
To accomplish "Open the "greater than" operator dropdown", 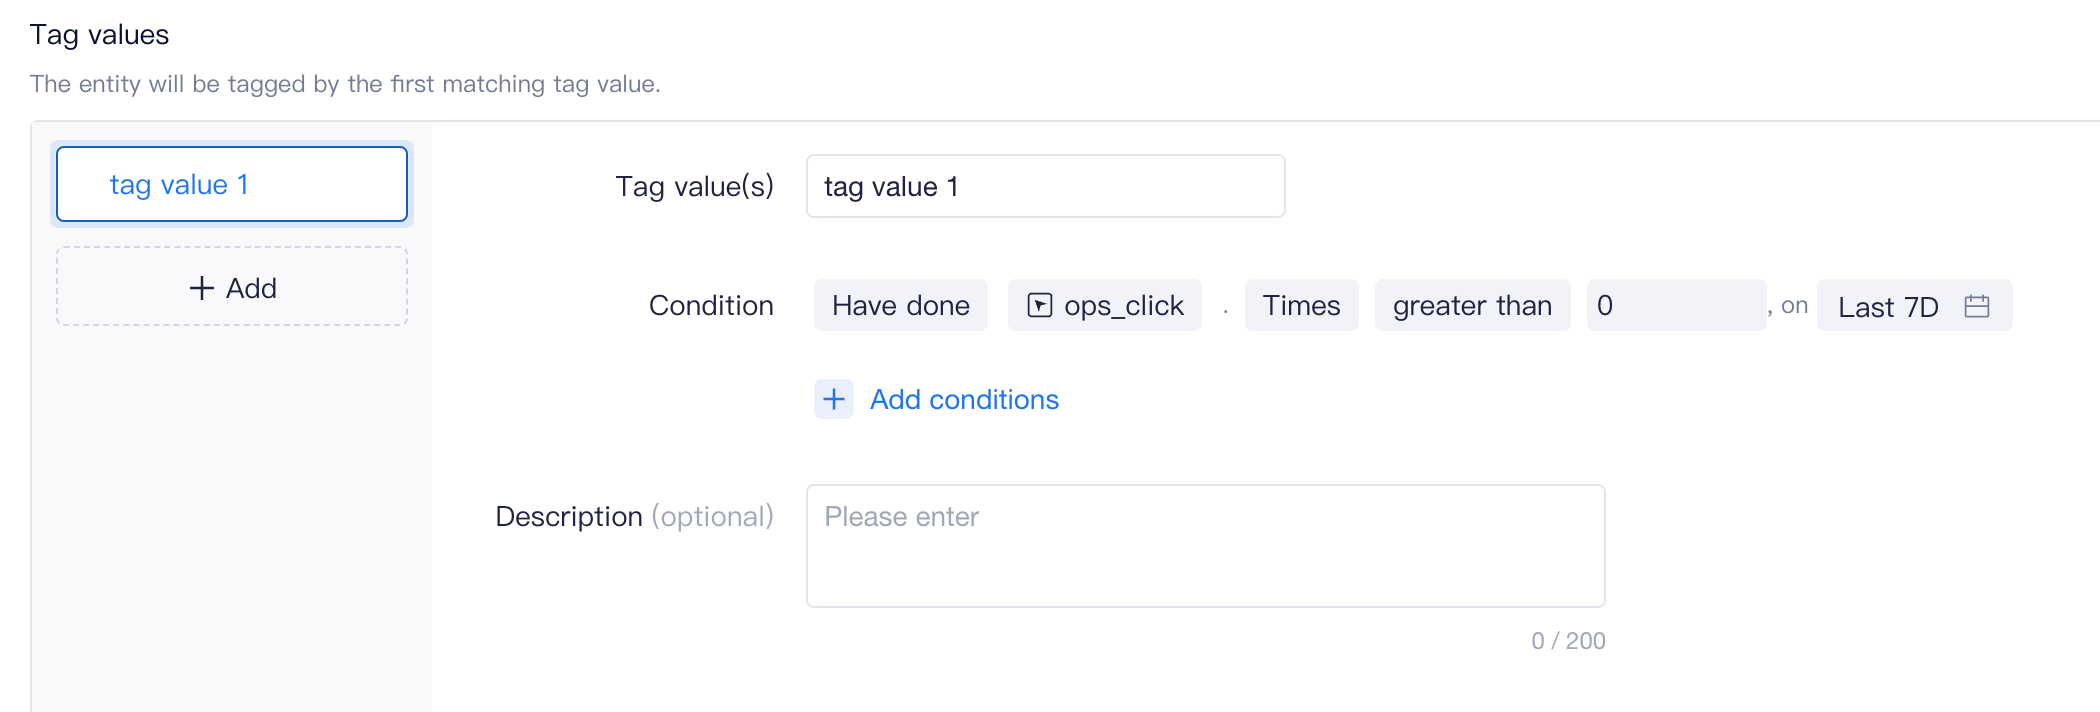I will 1472,305.
